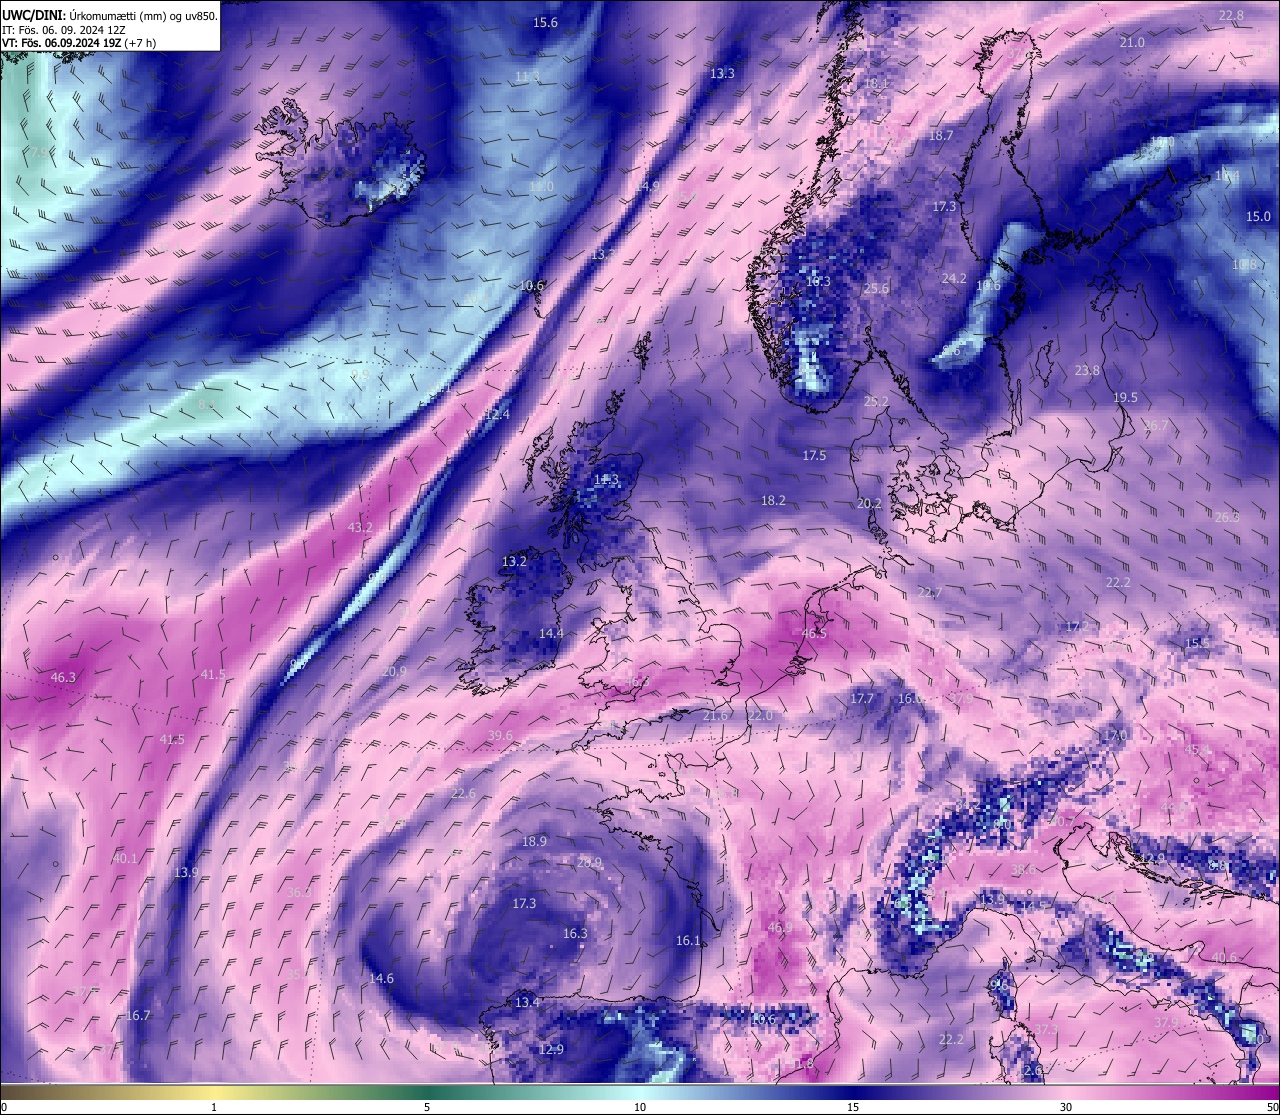Click the legend tick label 5
This screenshot has width=1280, height=1115.
tap(427, 1107)
